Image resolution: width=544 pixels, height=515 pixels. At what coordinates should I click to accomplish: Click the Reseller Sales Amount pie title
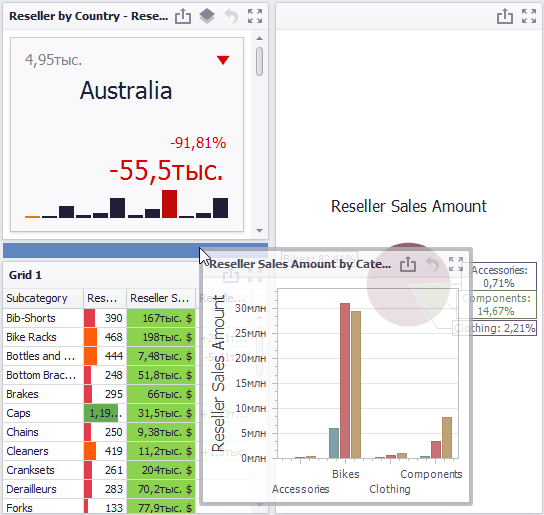click(409, 206)
